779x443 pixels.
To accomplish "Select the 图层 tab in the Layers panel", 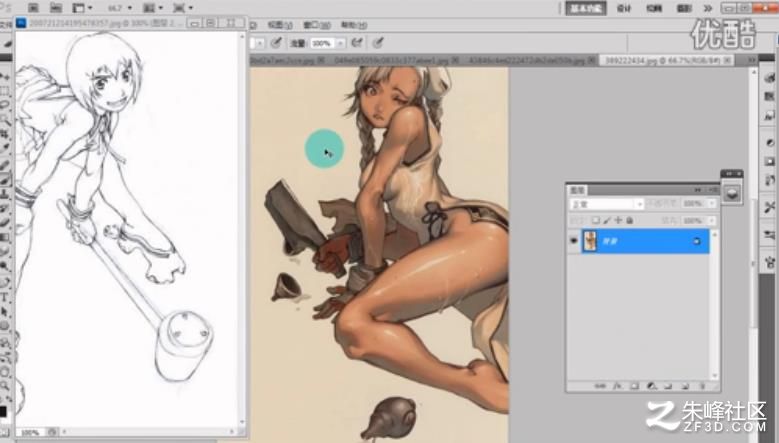I will 577,190.
